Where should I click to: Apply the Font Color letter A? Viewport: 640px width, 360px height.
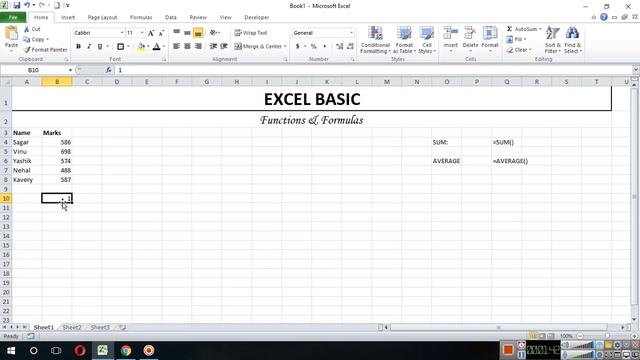156,47
